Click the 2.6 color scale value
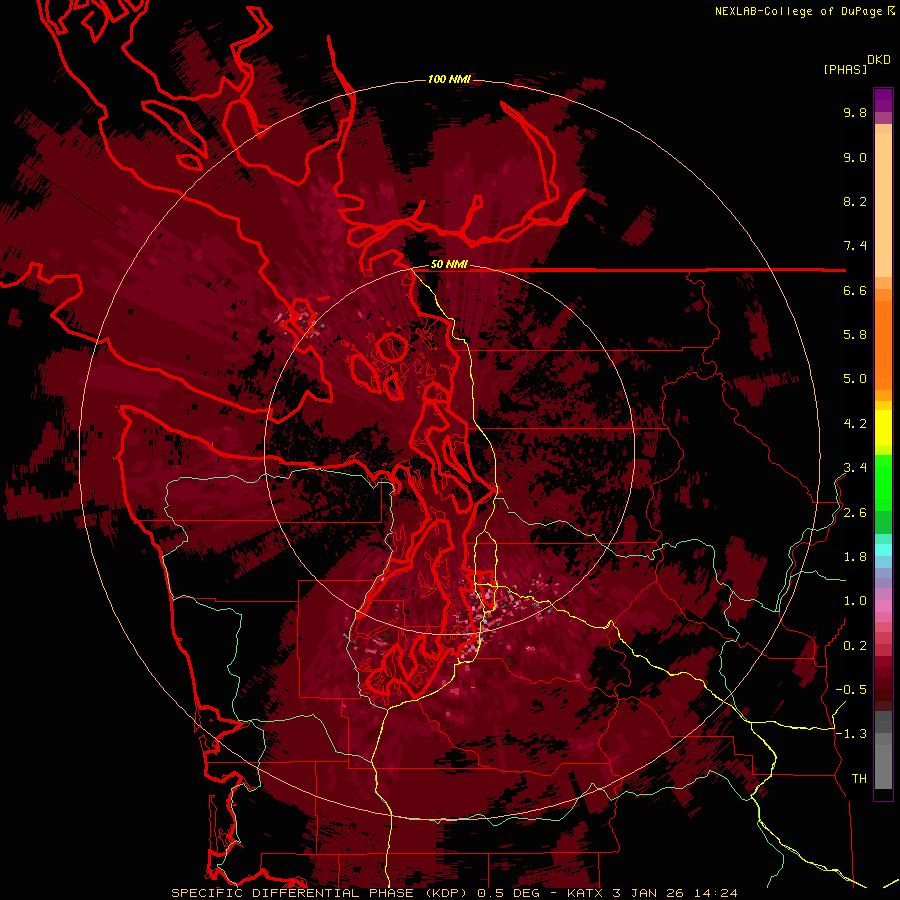The width and height of the screenshot is (900, 900). tap(855, 513)
